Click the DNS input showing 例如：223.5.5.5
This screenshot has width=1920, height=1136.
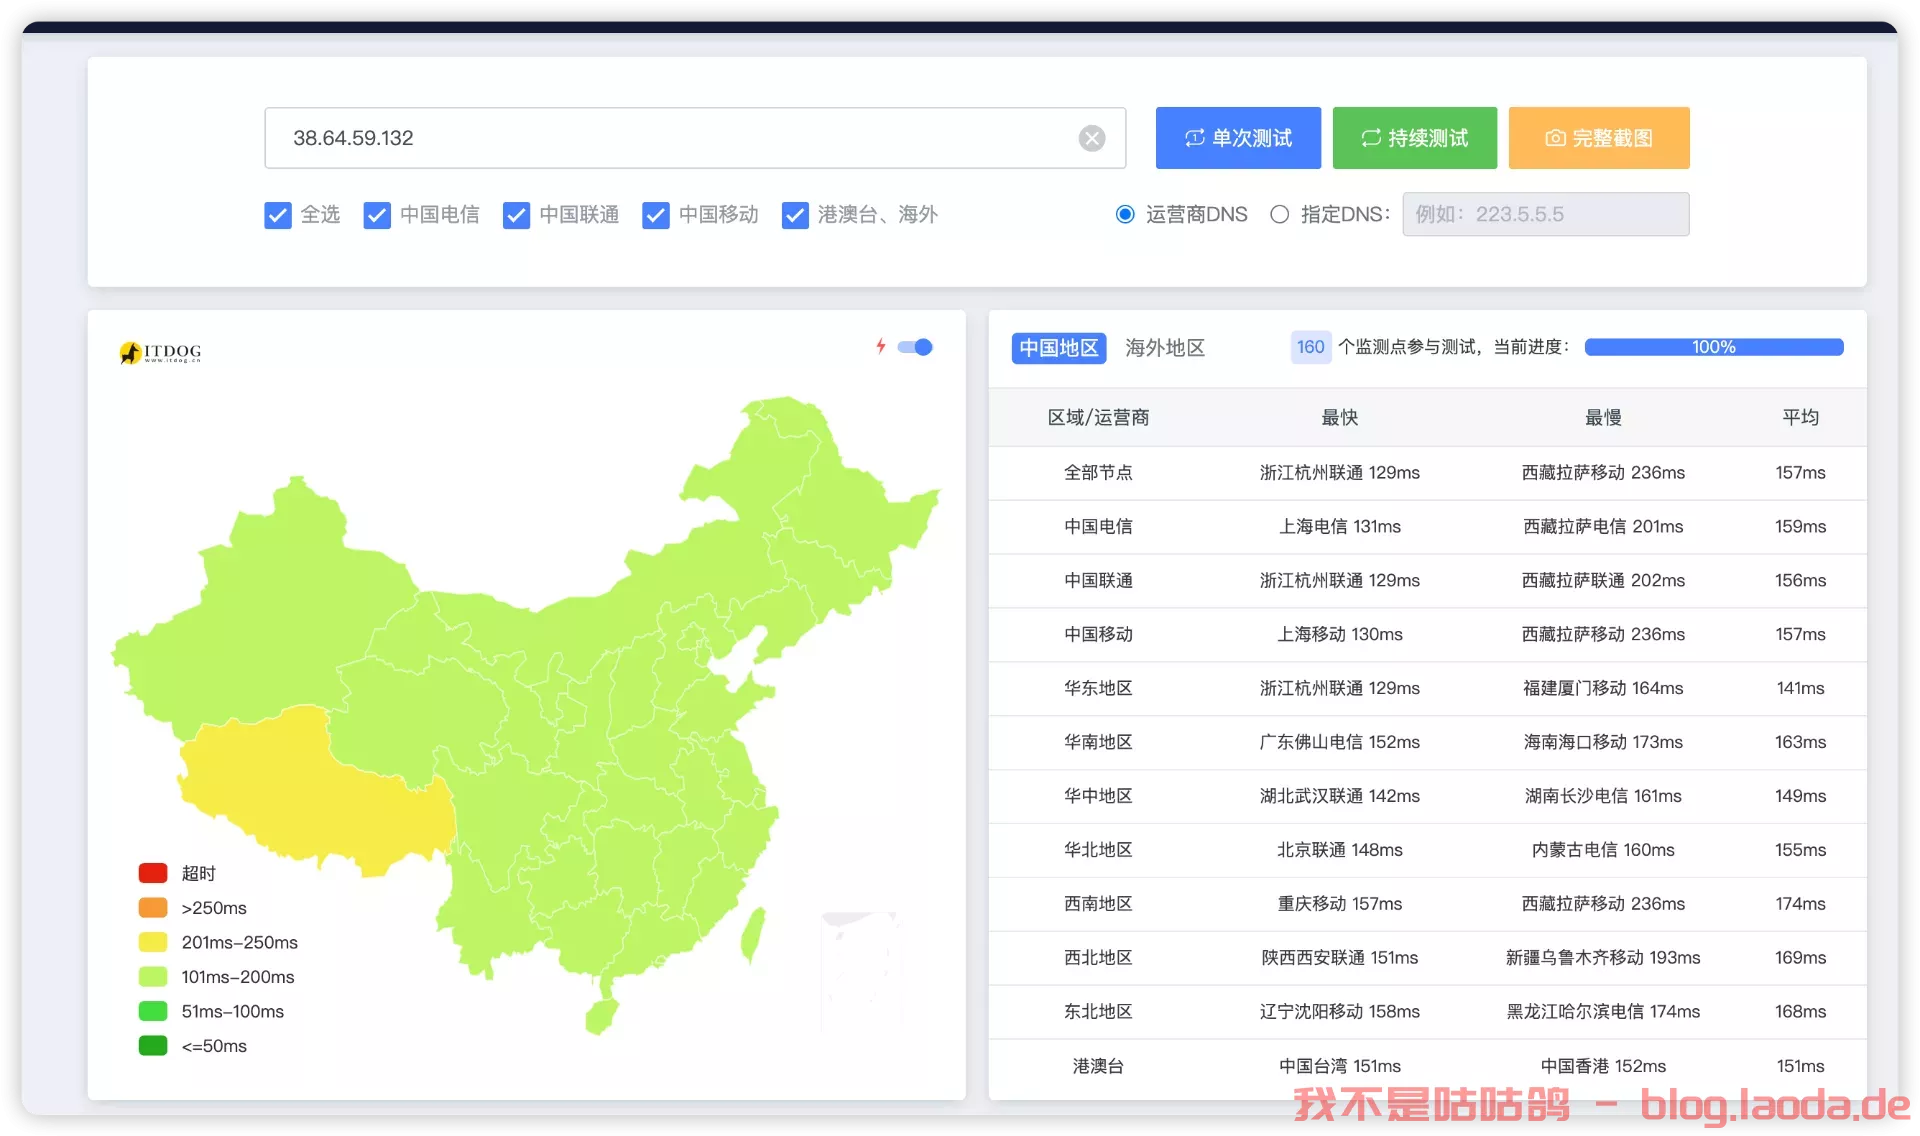click(1545, 214)
